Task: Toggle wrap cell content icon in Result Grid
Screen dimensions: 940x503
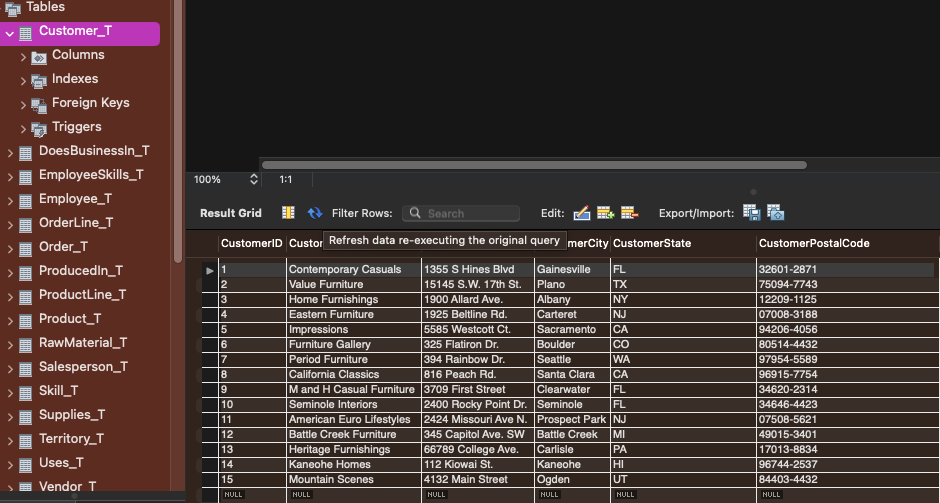Action: click(x=288, y=213)
